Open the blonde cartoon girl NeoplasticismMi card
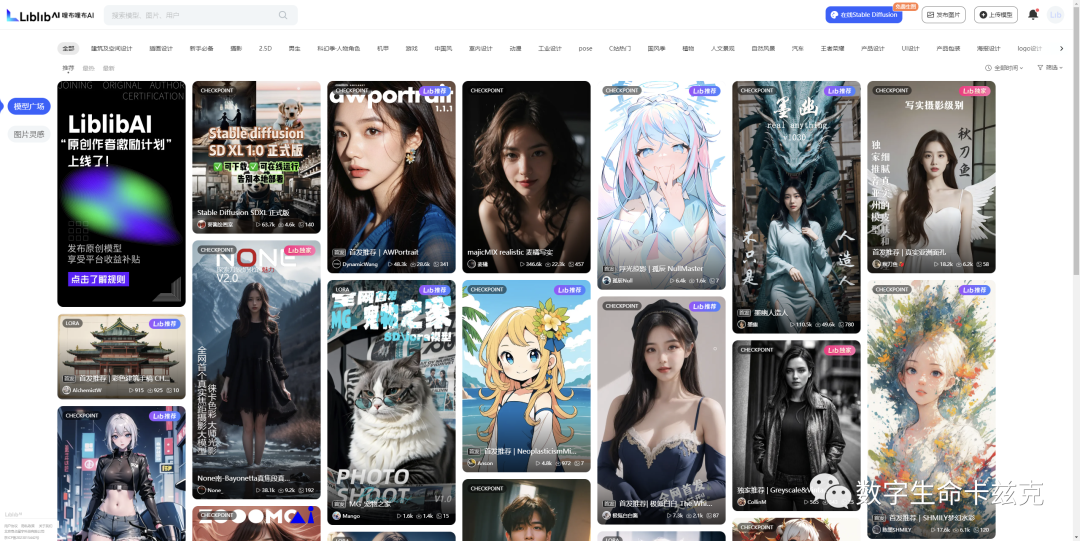This screenshot has height=541, width=1080. (x=526, y=376)
